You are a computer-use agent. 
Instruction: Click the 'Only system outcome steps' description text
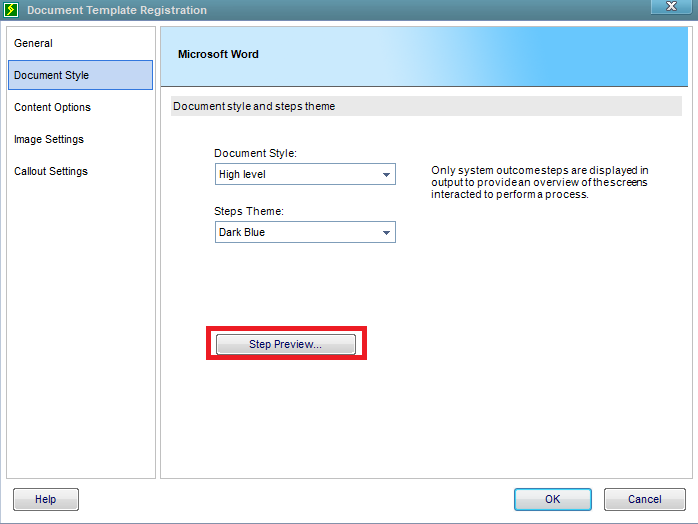(x=540, y=182)
